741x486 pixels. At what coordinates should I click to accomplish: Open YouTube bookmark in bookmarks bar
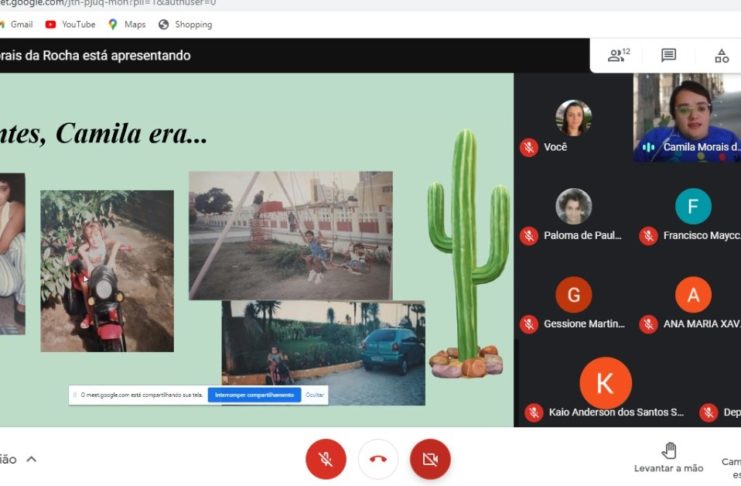(70, 24)
